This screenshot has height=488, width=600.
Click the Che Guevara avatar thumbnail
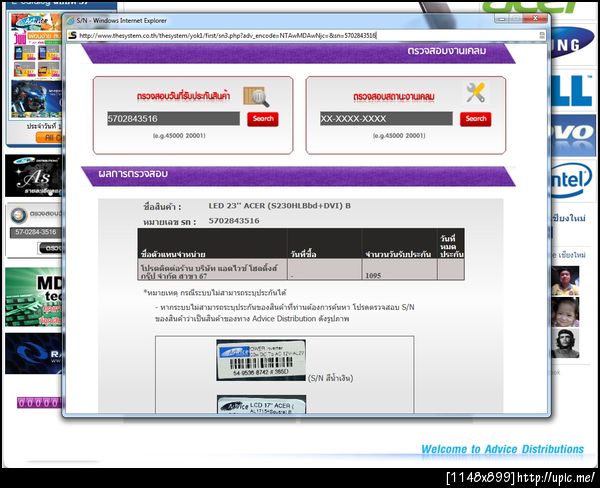(x=565, y=343)
